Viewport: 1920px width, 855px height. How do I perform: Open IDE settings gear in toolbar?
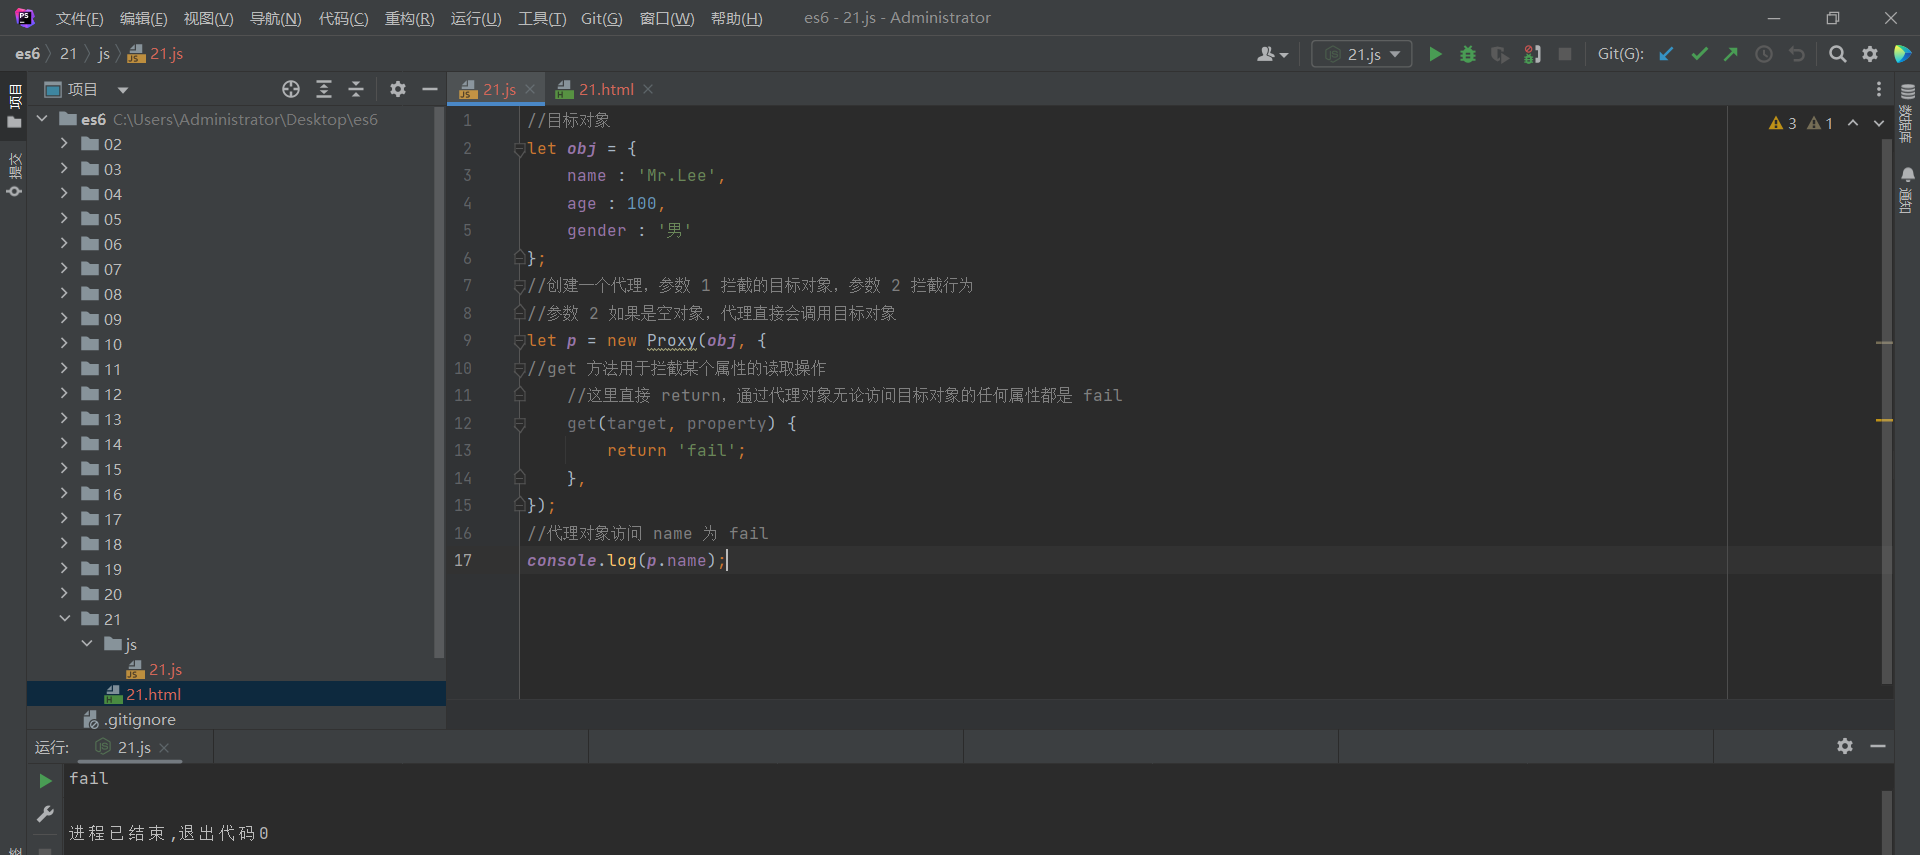(x=1870, y=54)
